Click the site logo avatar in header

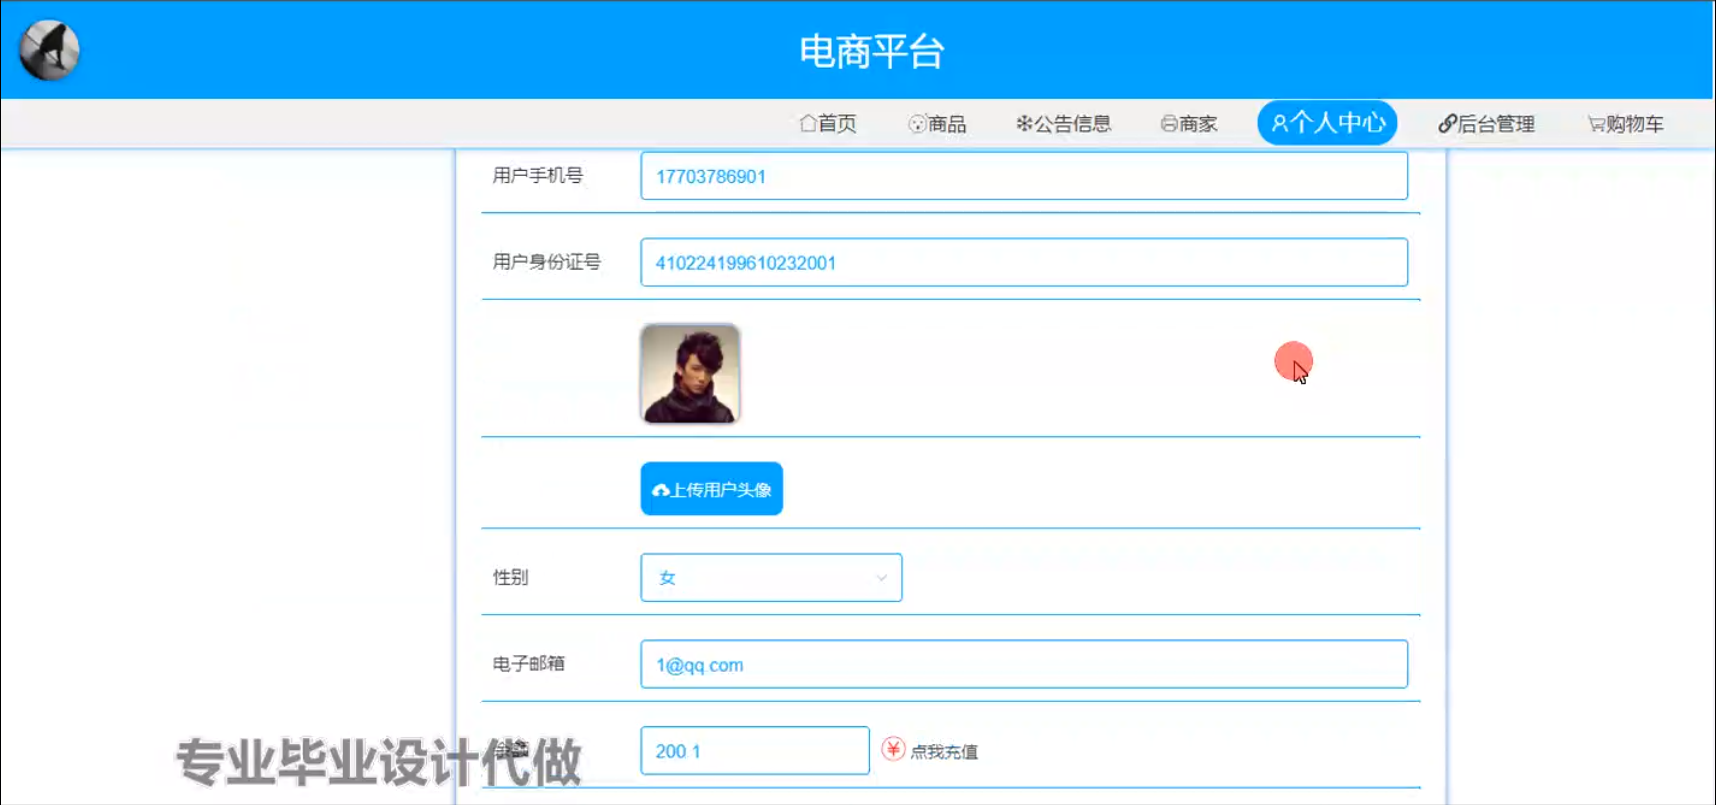tap(49, 50)
